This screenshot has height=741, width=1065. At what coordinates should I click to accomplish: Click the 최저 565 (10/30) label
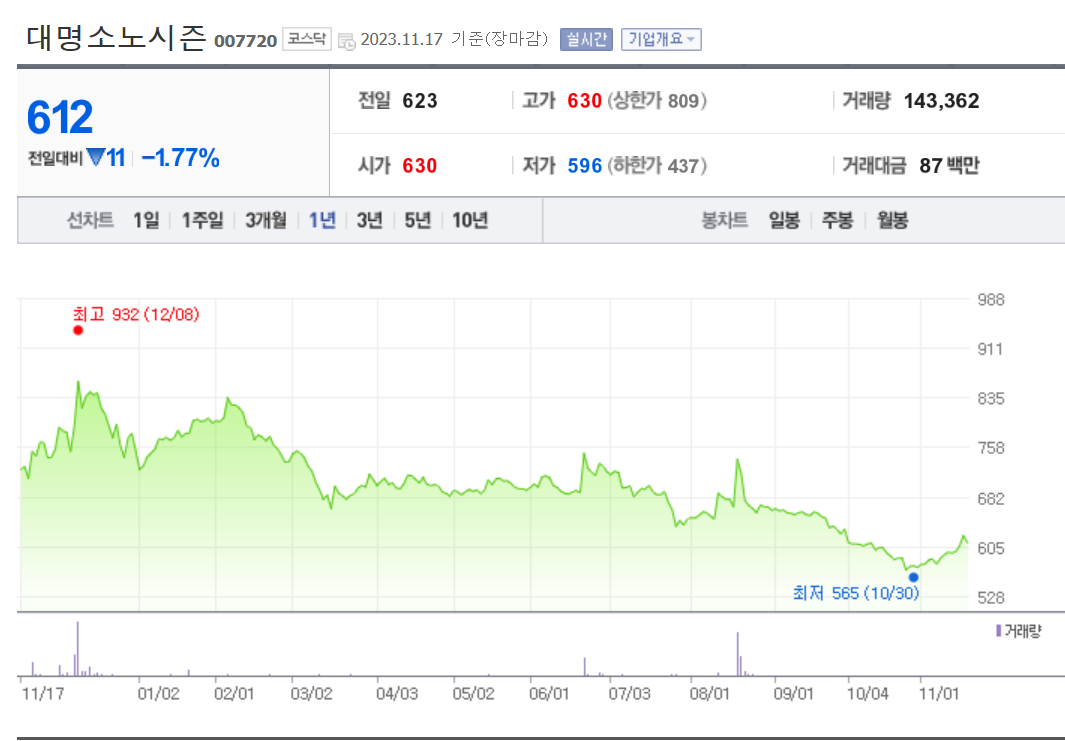pos(856,594)
